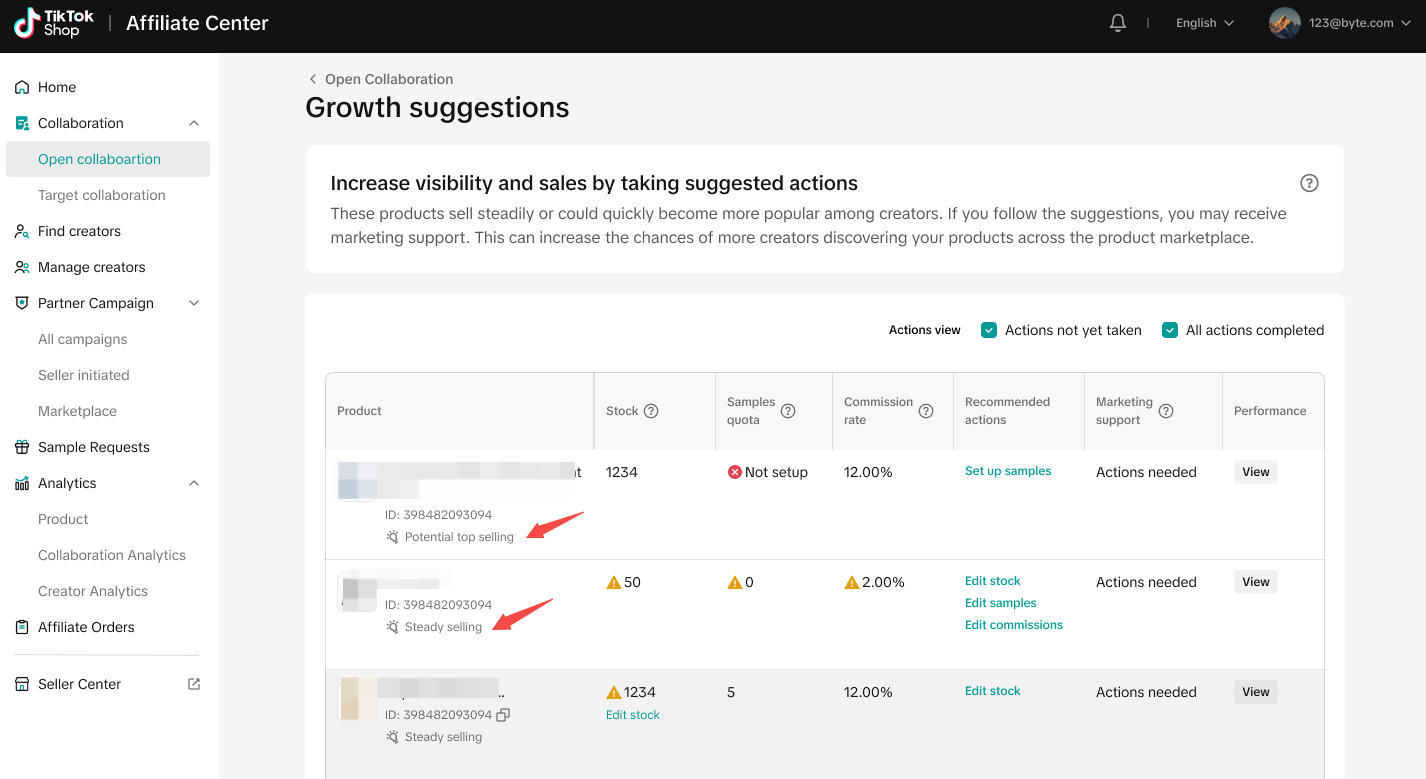Collapse the Collaboration sidebar section

click(194, 123)
